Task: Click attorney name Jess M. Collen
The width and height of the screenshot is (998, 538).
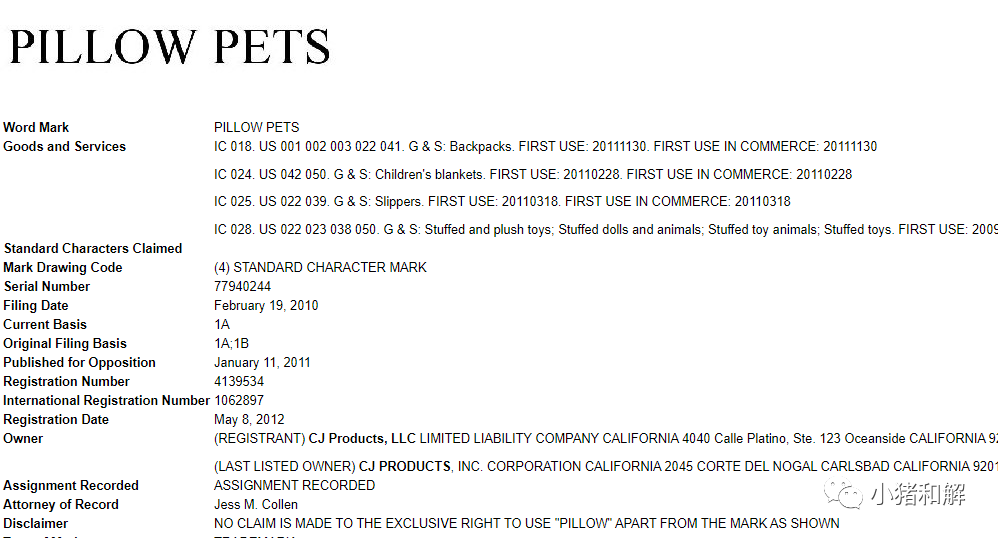Action: pos(256,504)
